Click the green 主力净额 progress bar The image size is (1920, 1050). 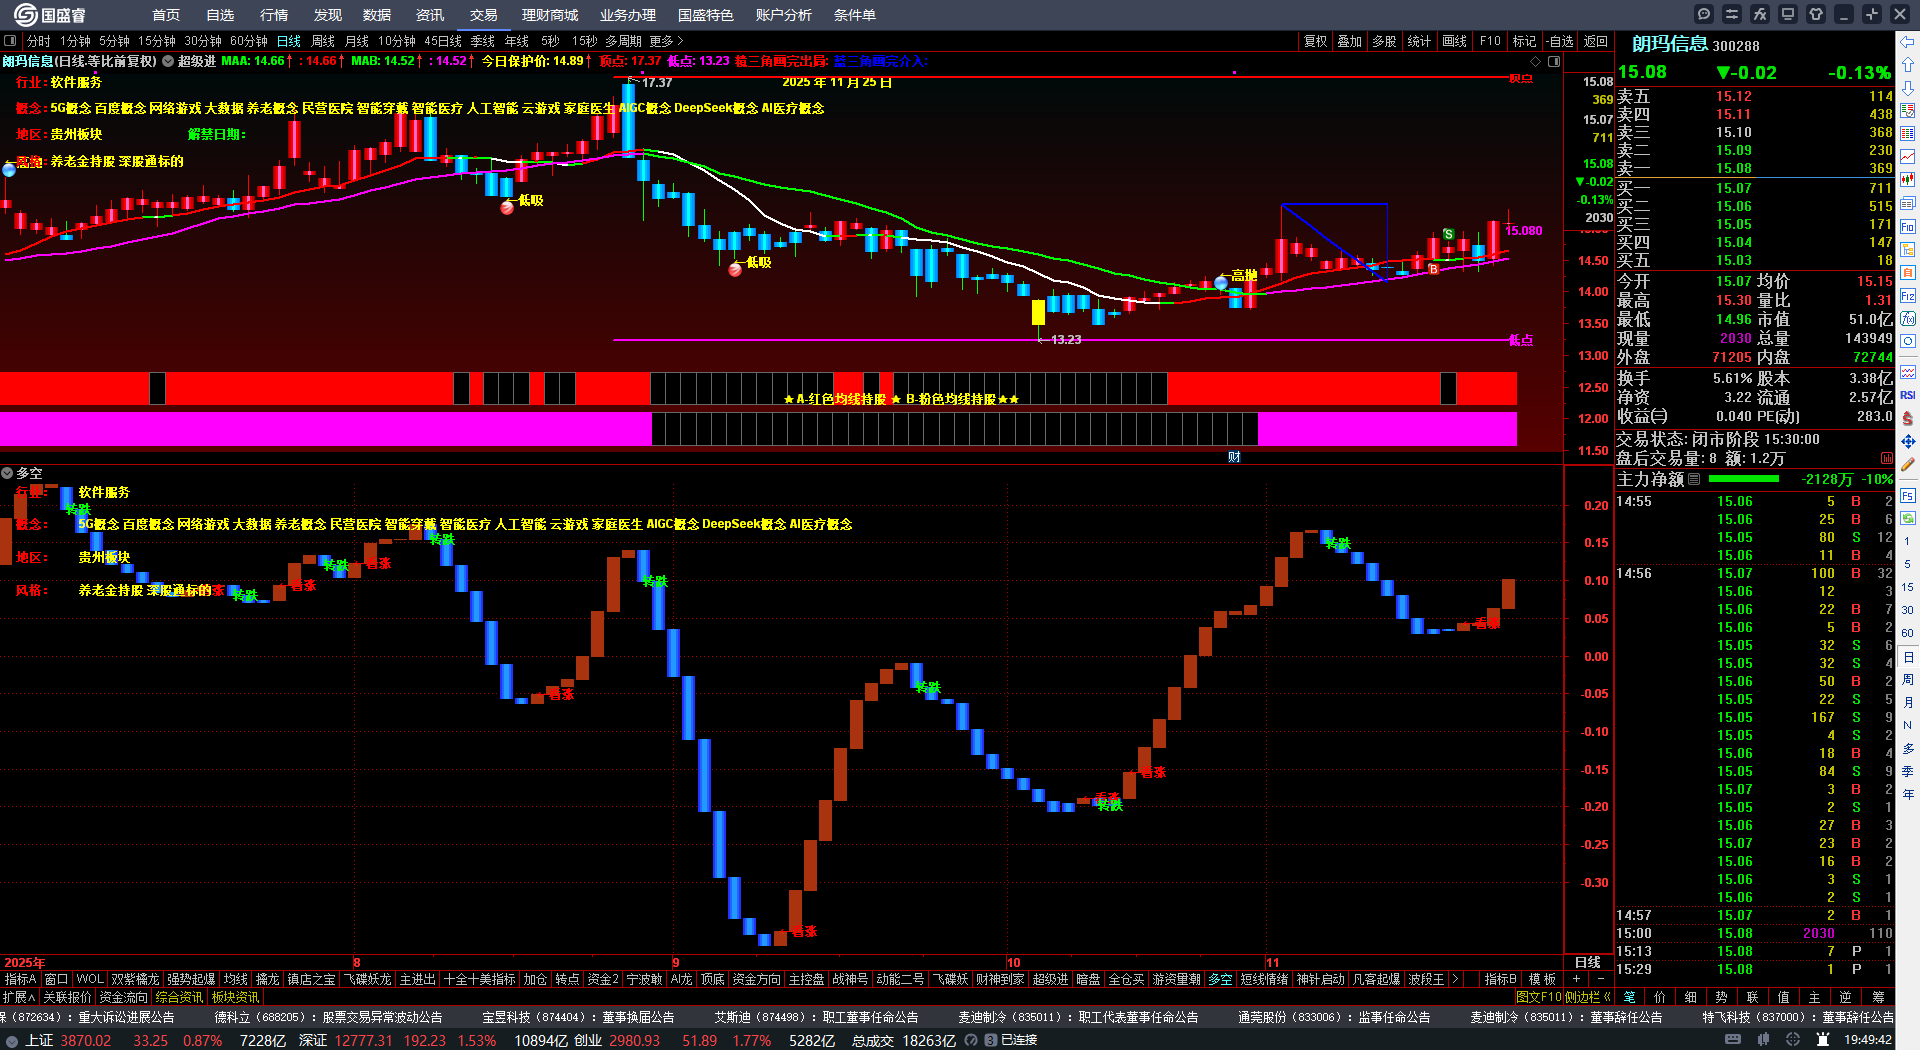pos(1746,479)
